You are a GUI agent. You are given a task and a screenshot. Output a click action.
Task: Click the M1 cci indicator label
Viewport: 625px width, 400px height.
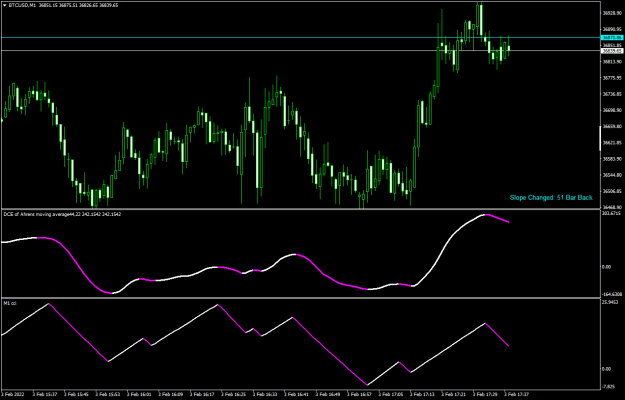[x=10, y=304]
